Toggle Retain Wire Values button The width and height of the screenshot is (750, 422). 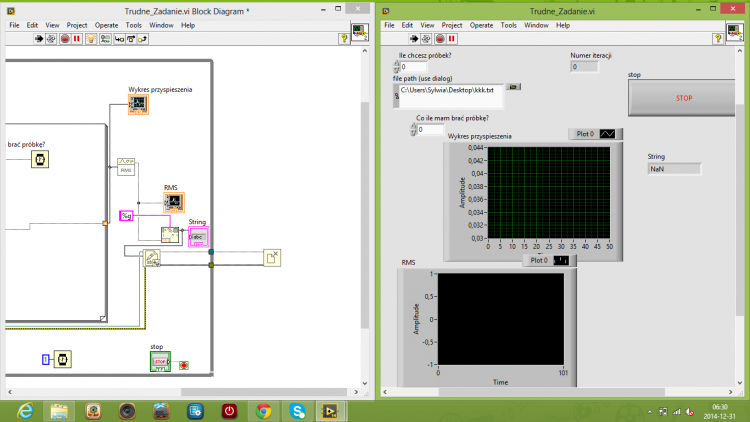point(105,39)
